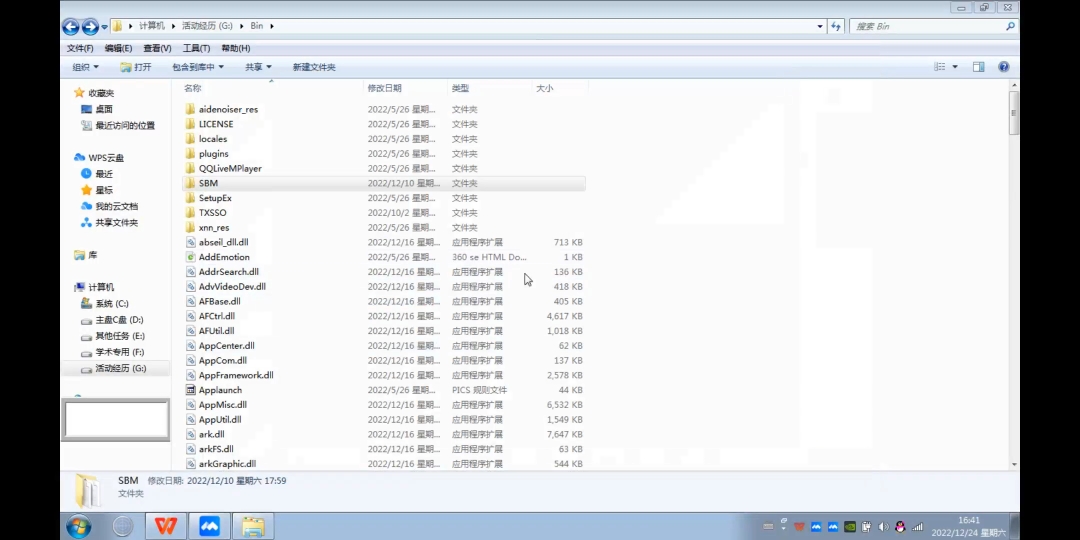Image resolution: width=1080 pixels, height=540 pixels.
Task: Select 共享文件夹 in navigation pane
Action: (x=116, y=222)
